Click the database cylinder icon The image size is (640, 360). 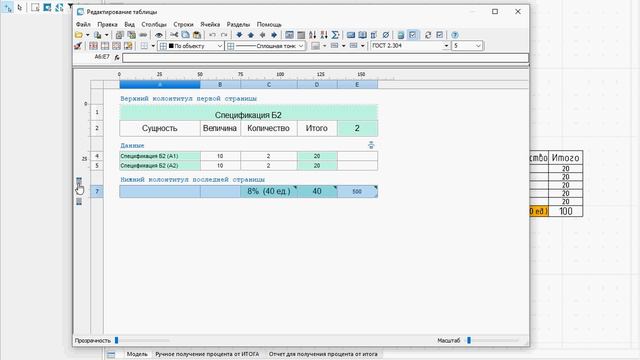(401, 35)
